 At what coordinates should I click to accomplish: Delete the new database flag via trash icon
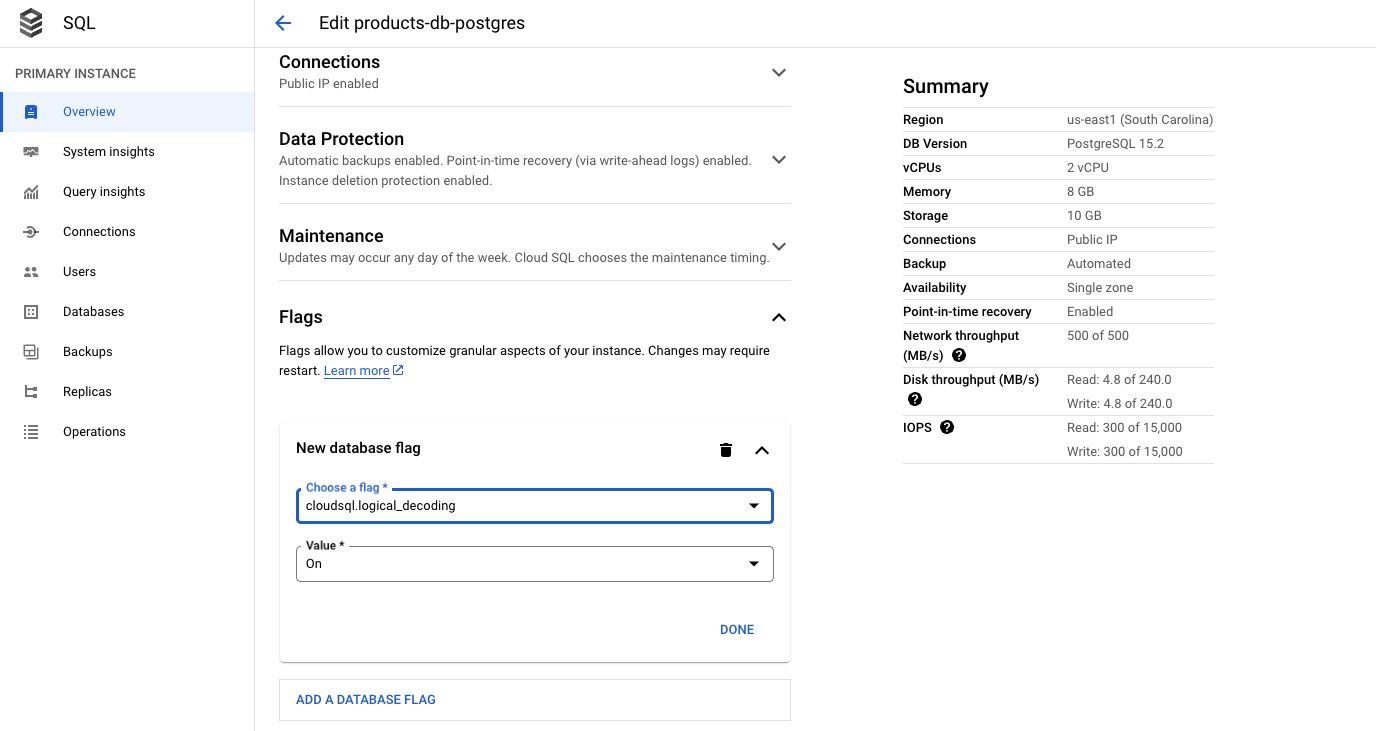tap(726, 450)
